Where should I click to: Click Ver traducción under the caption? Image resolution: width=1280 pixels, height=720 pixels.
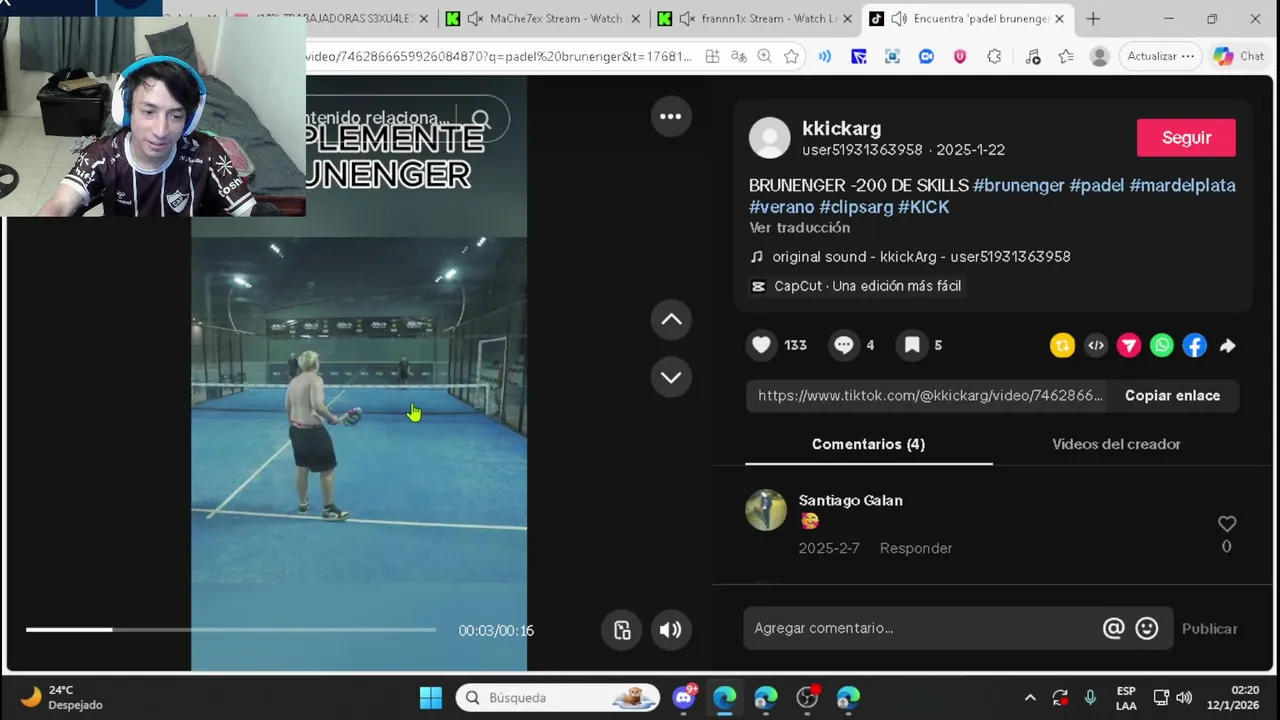[799, 228]
